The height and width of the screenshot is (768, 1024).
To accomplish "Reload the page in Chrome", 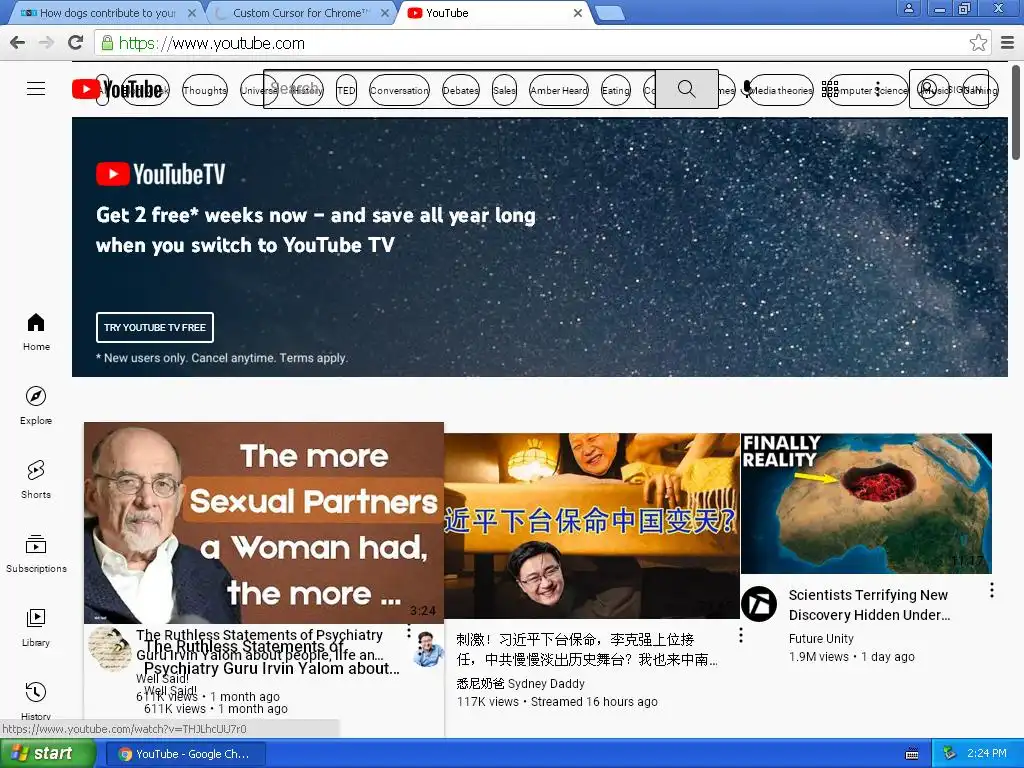I will [76, 43].
